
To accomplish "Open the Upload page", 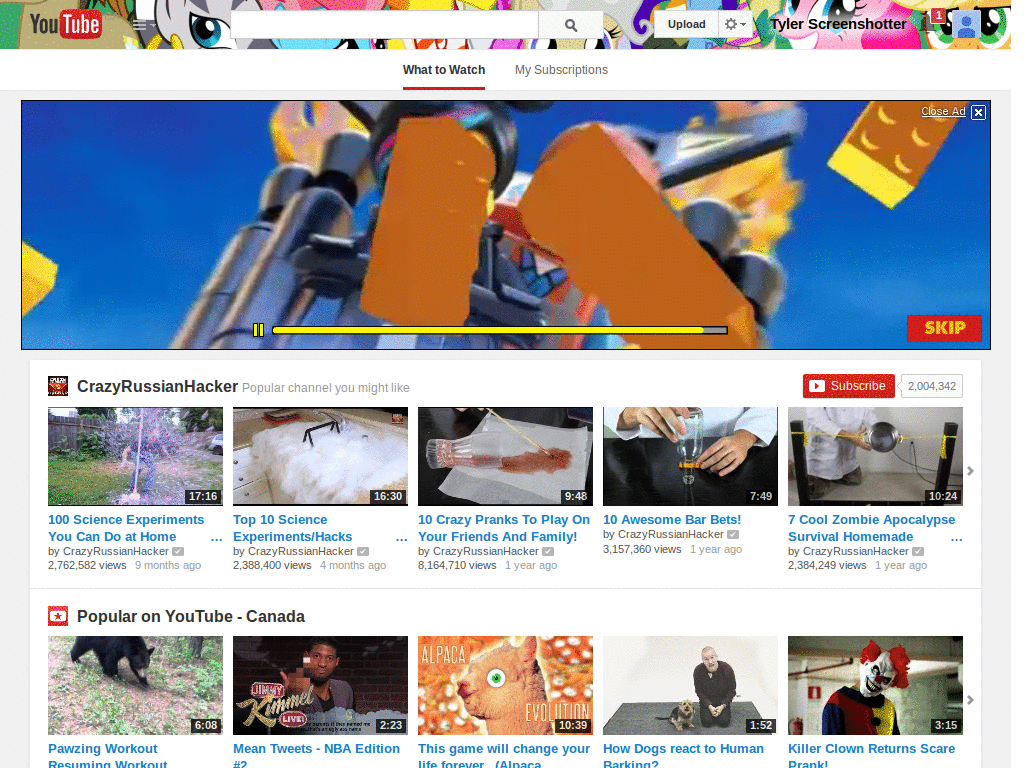I will pos(686,24).
